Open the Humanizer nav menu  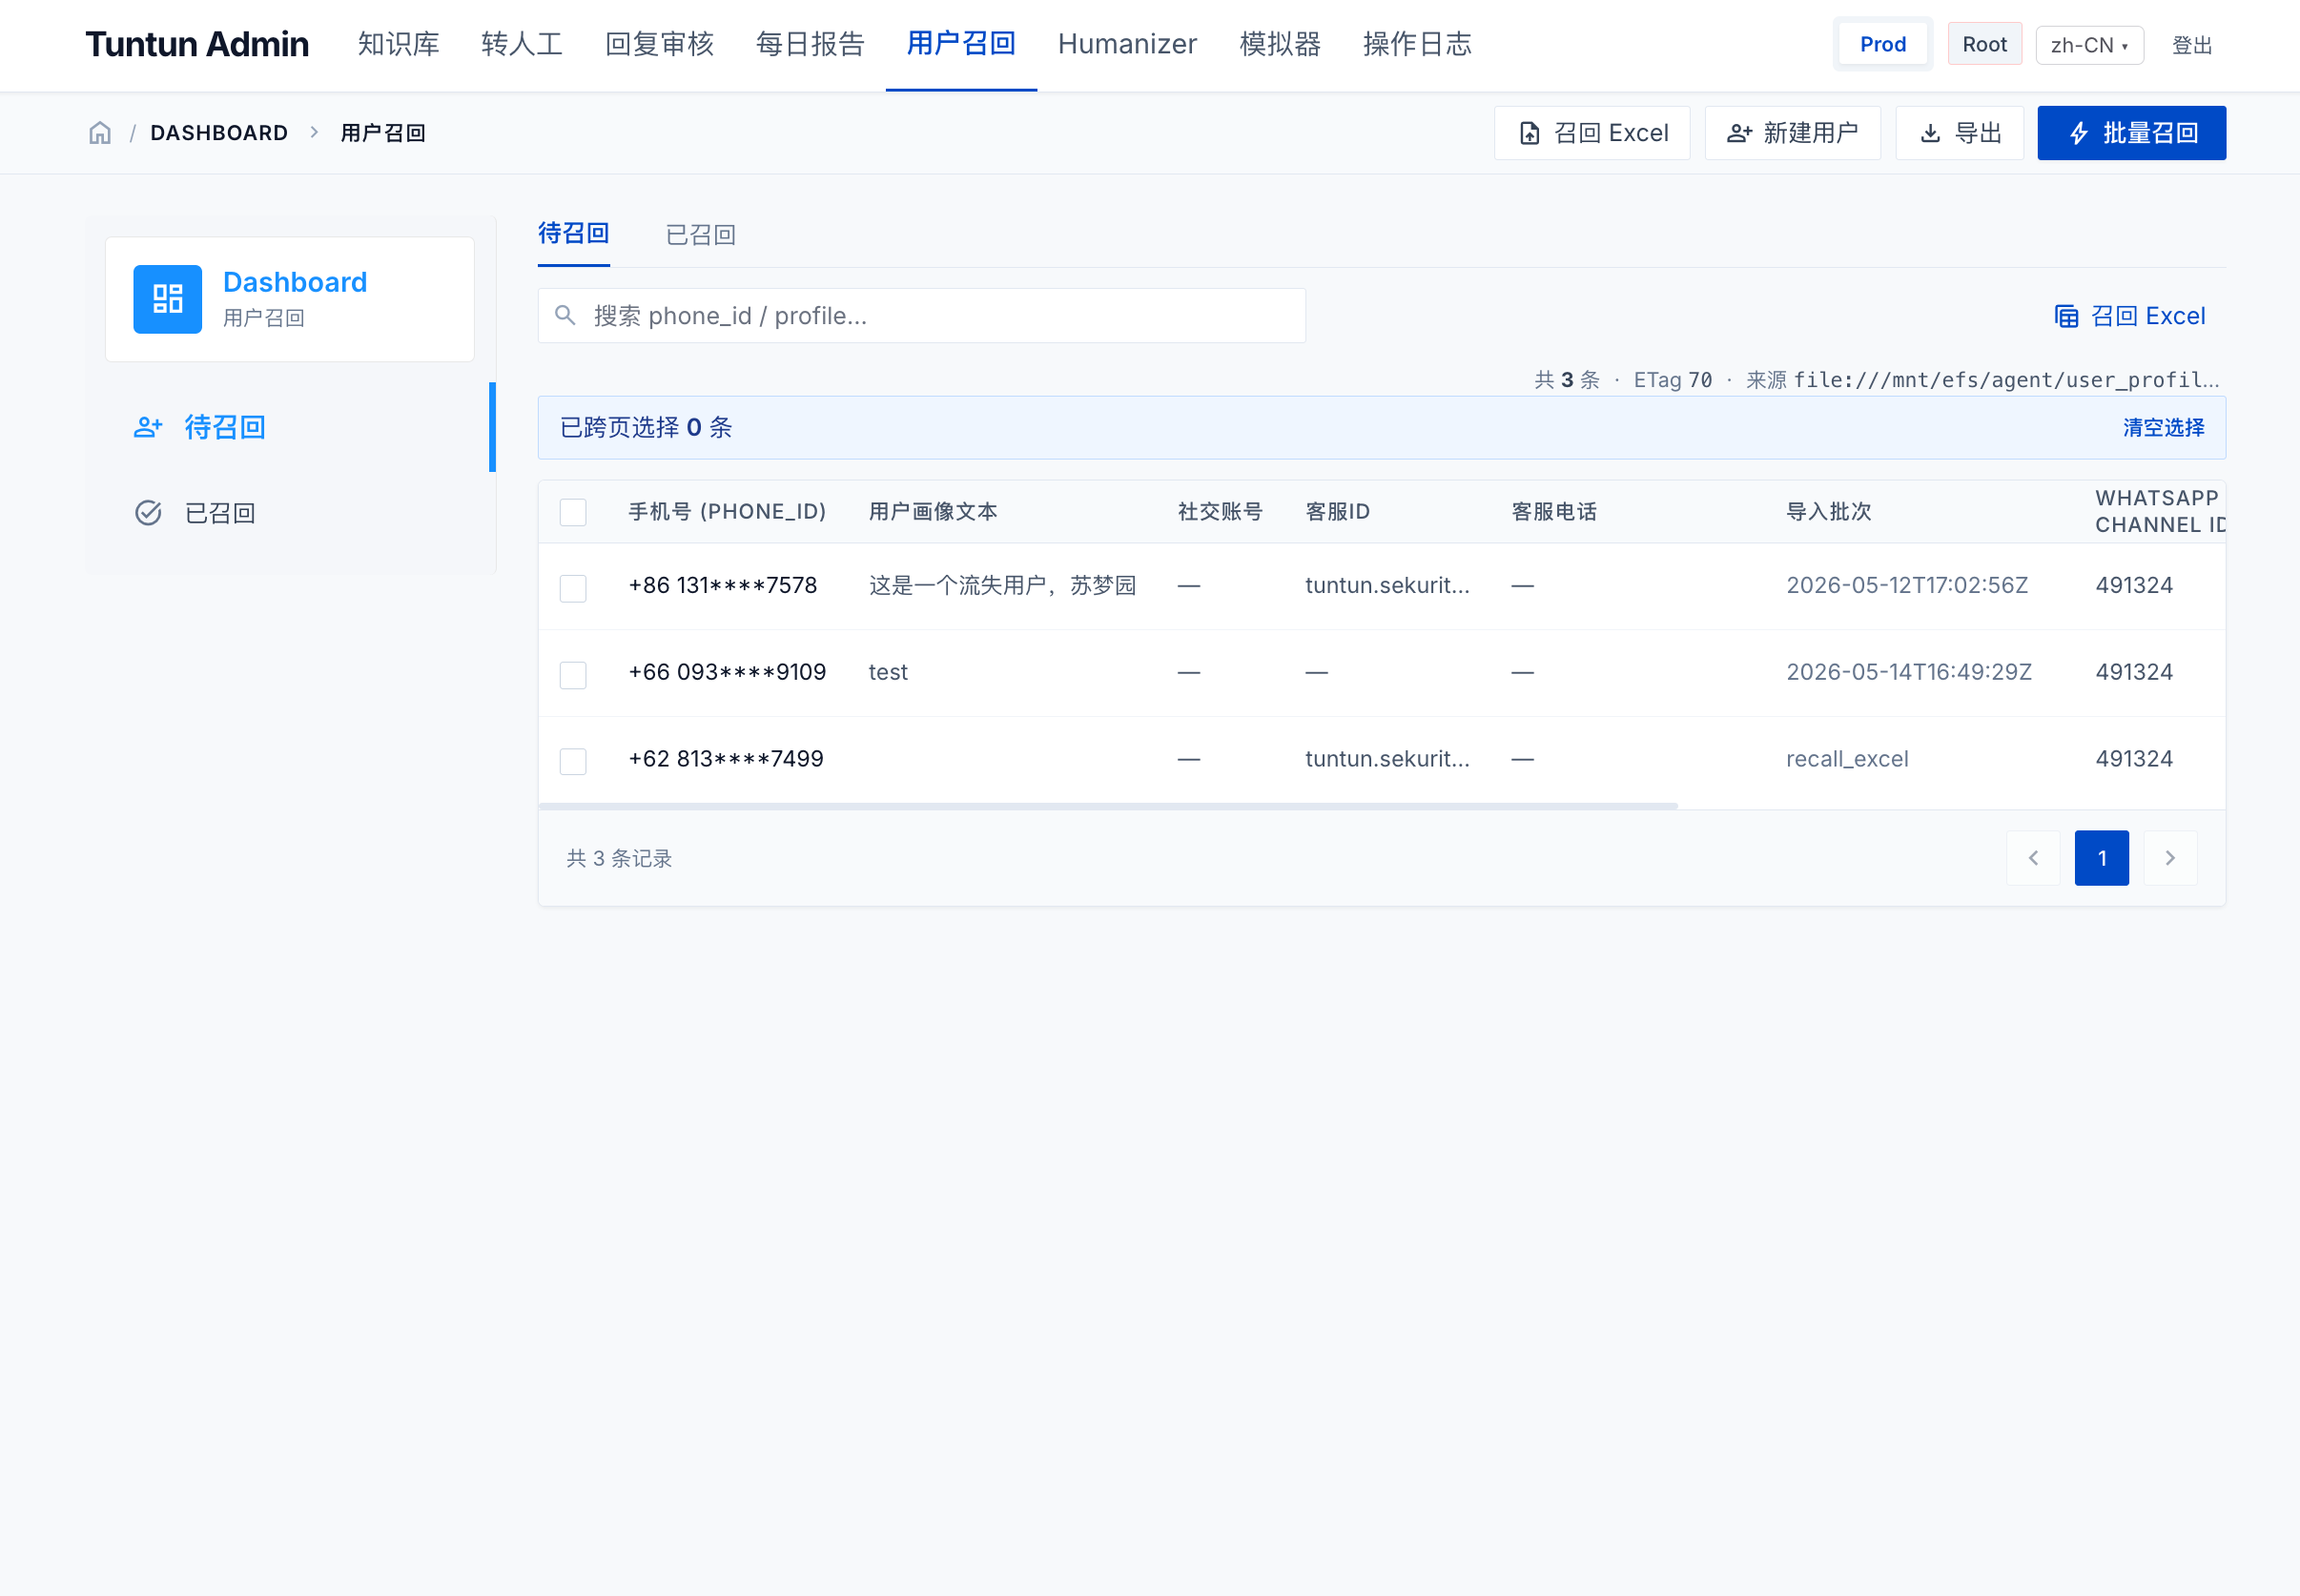click(1127, 44)
